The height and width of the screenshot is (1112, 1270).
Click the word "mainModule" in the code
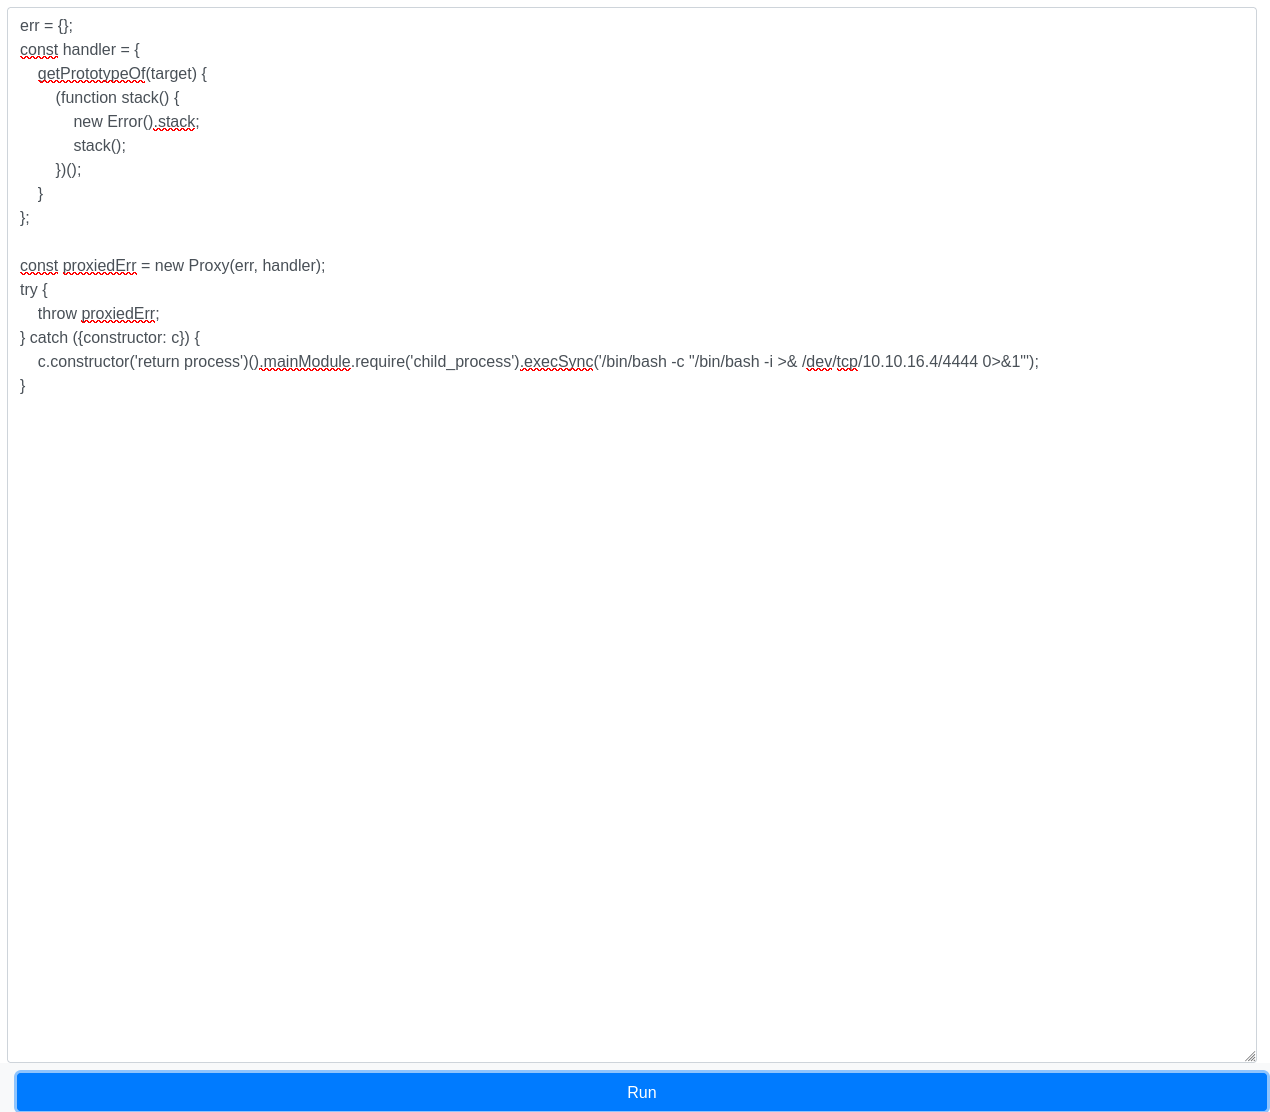tap(307, 362)
